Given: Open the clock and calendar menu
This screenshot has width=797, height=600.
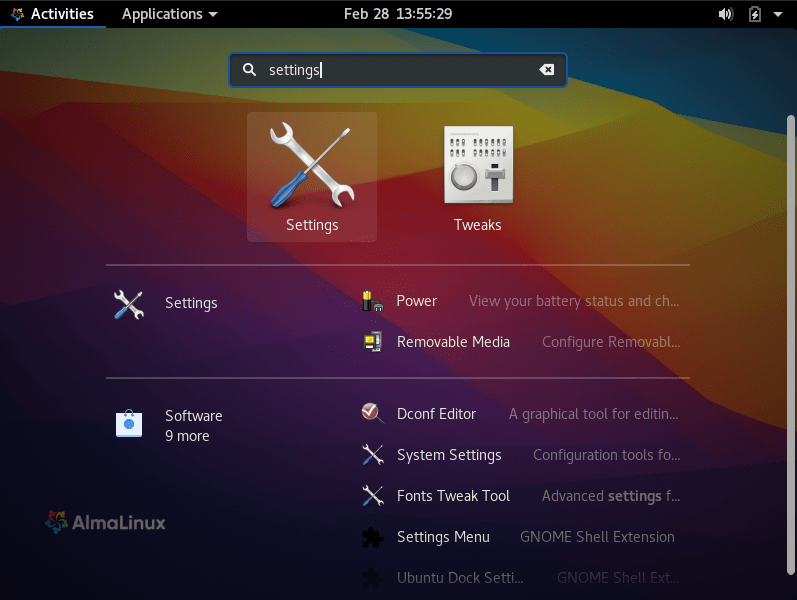Looking at the screenshot, I should 397,14.
